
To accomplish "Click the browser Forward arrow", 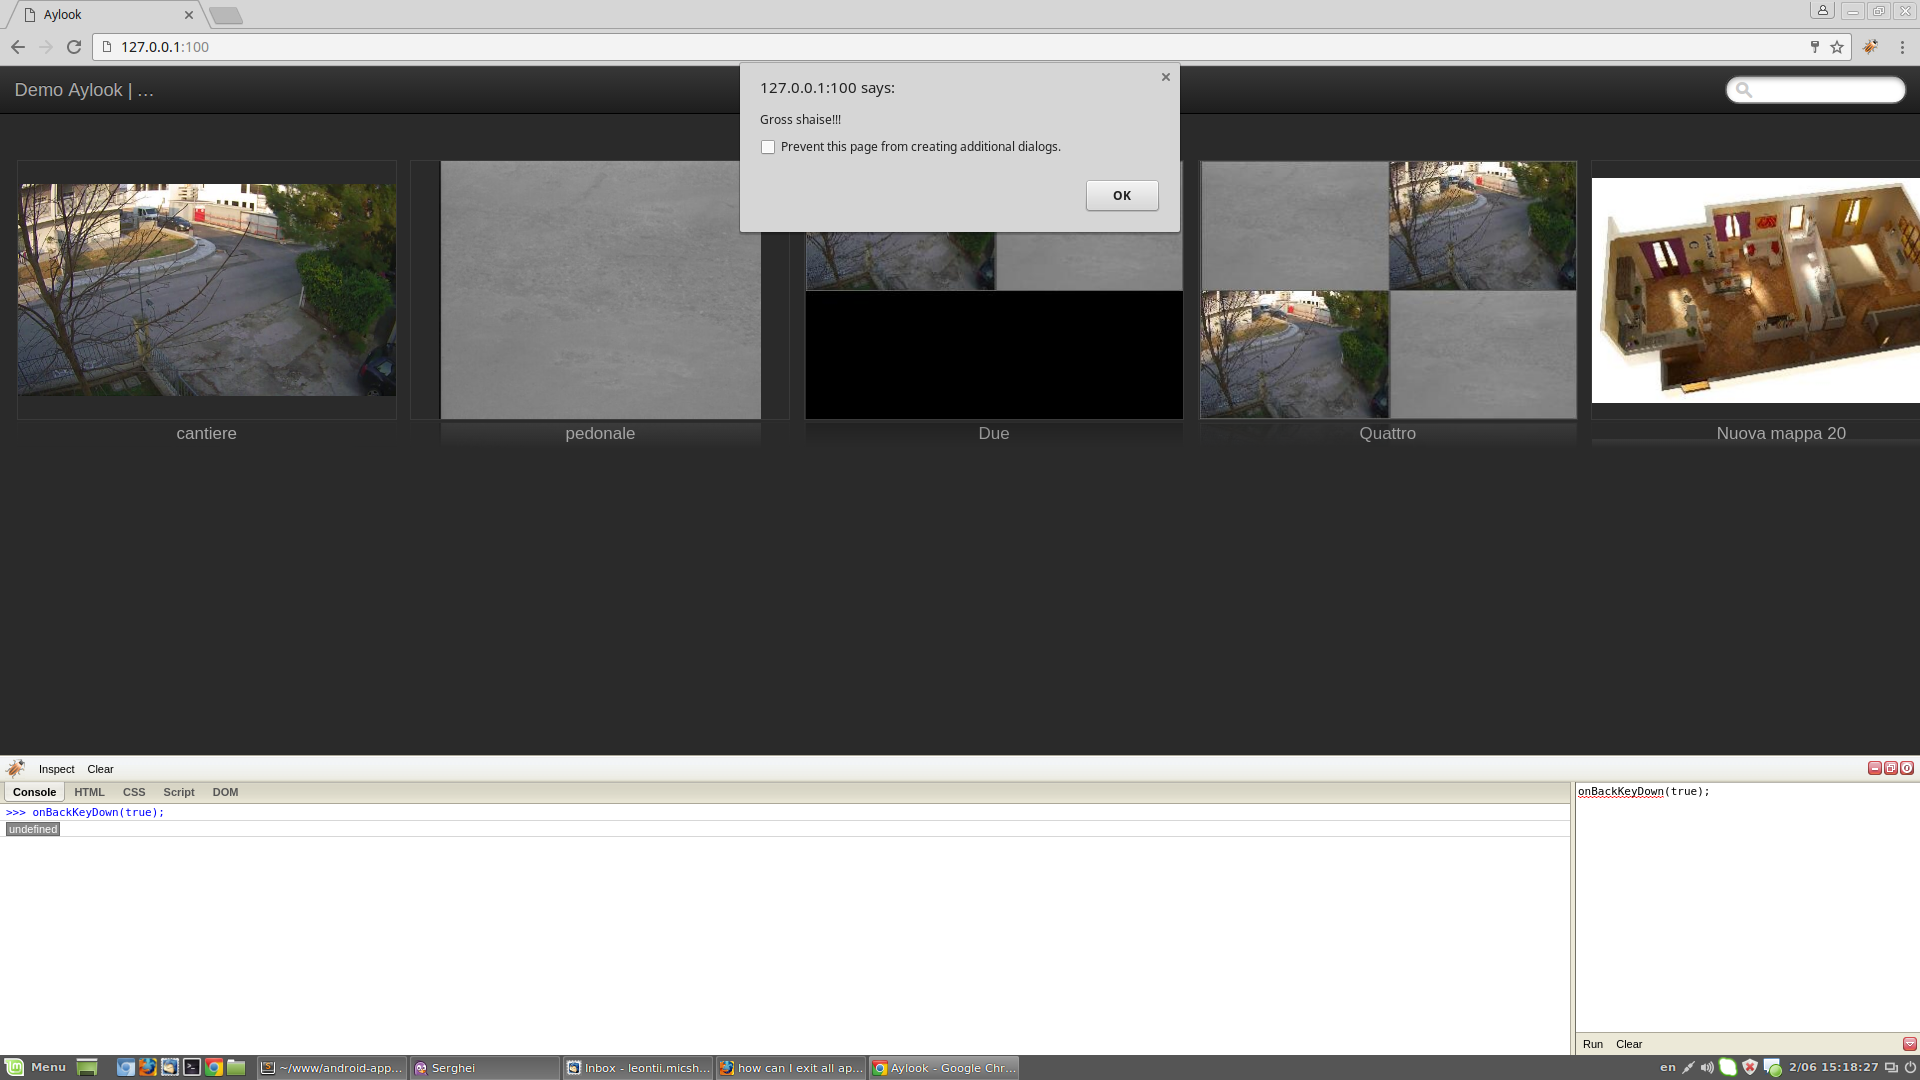I will coord(46,47).
